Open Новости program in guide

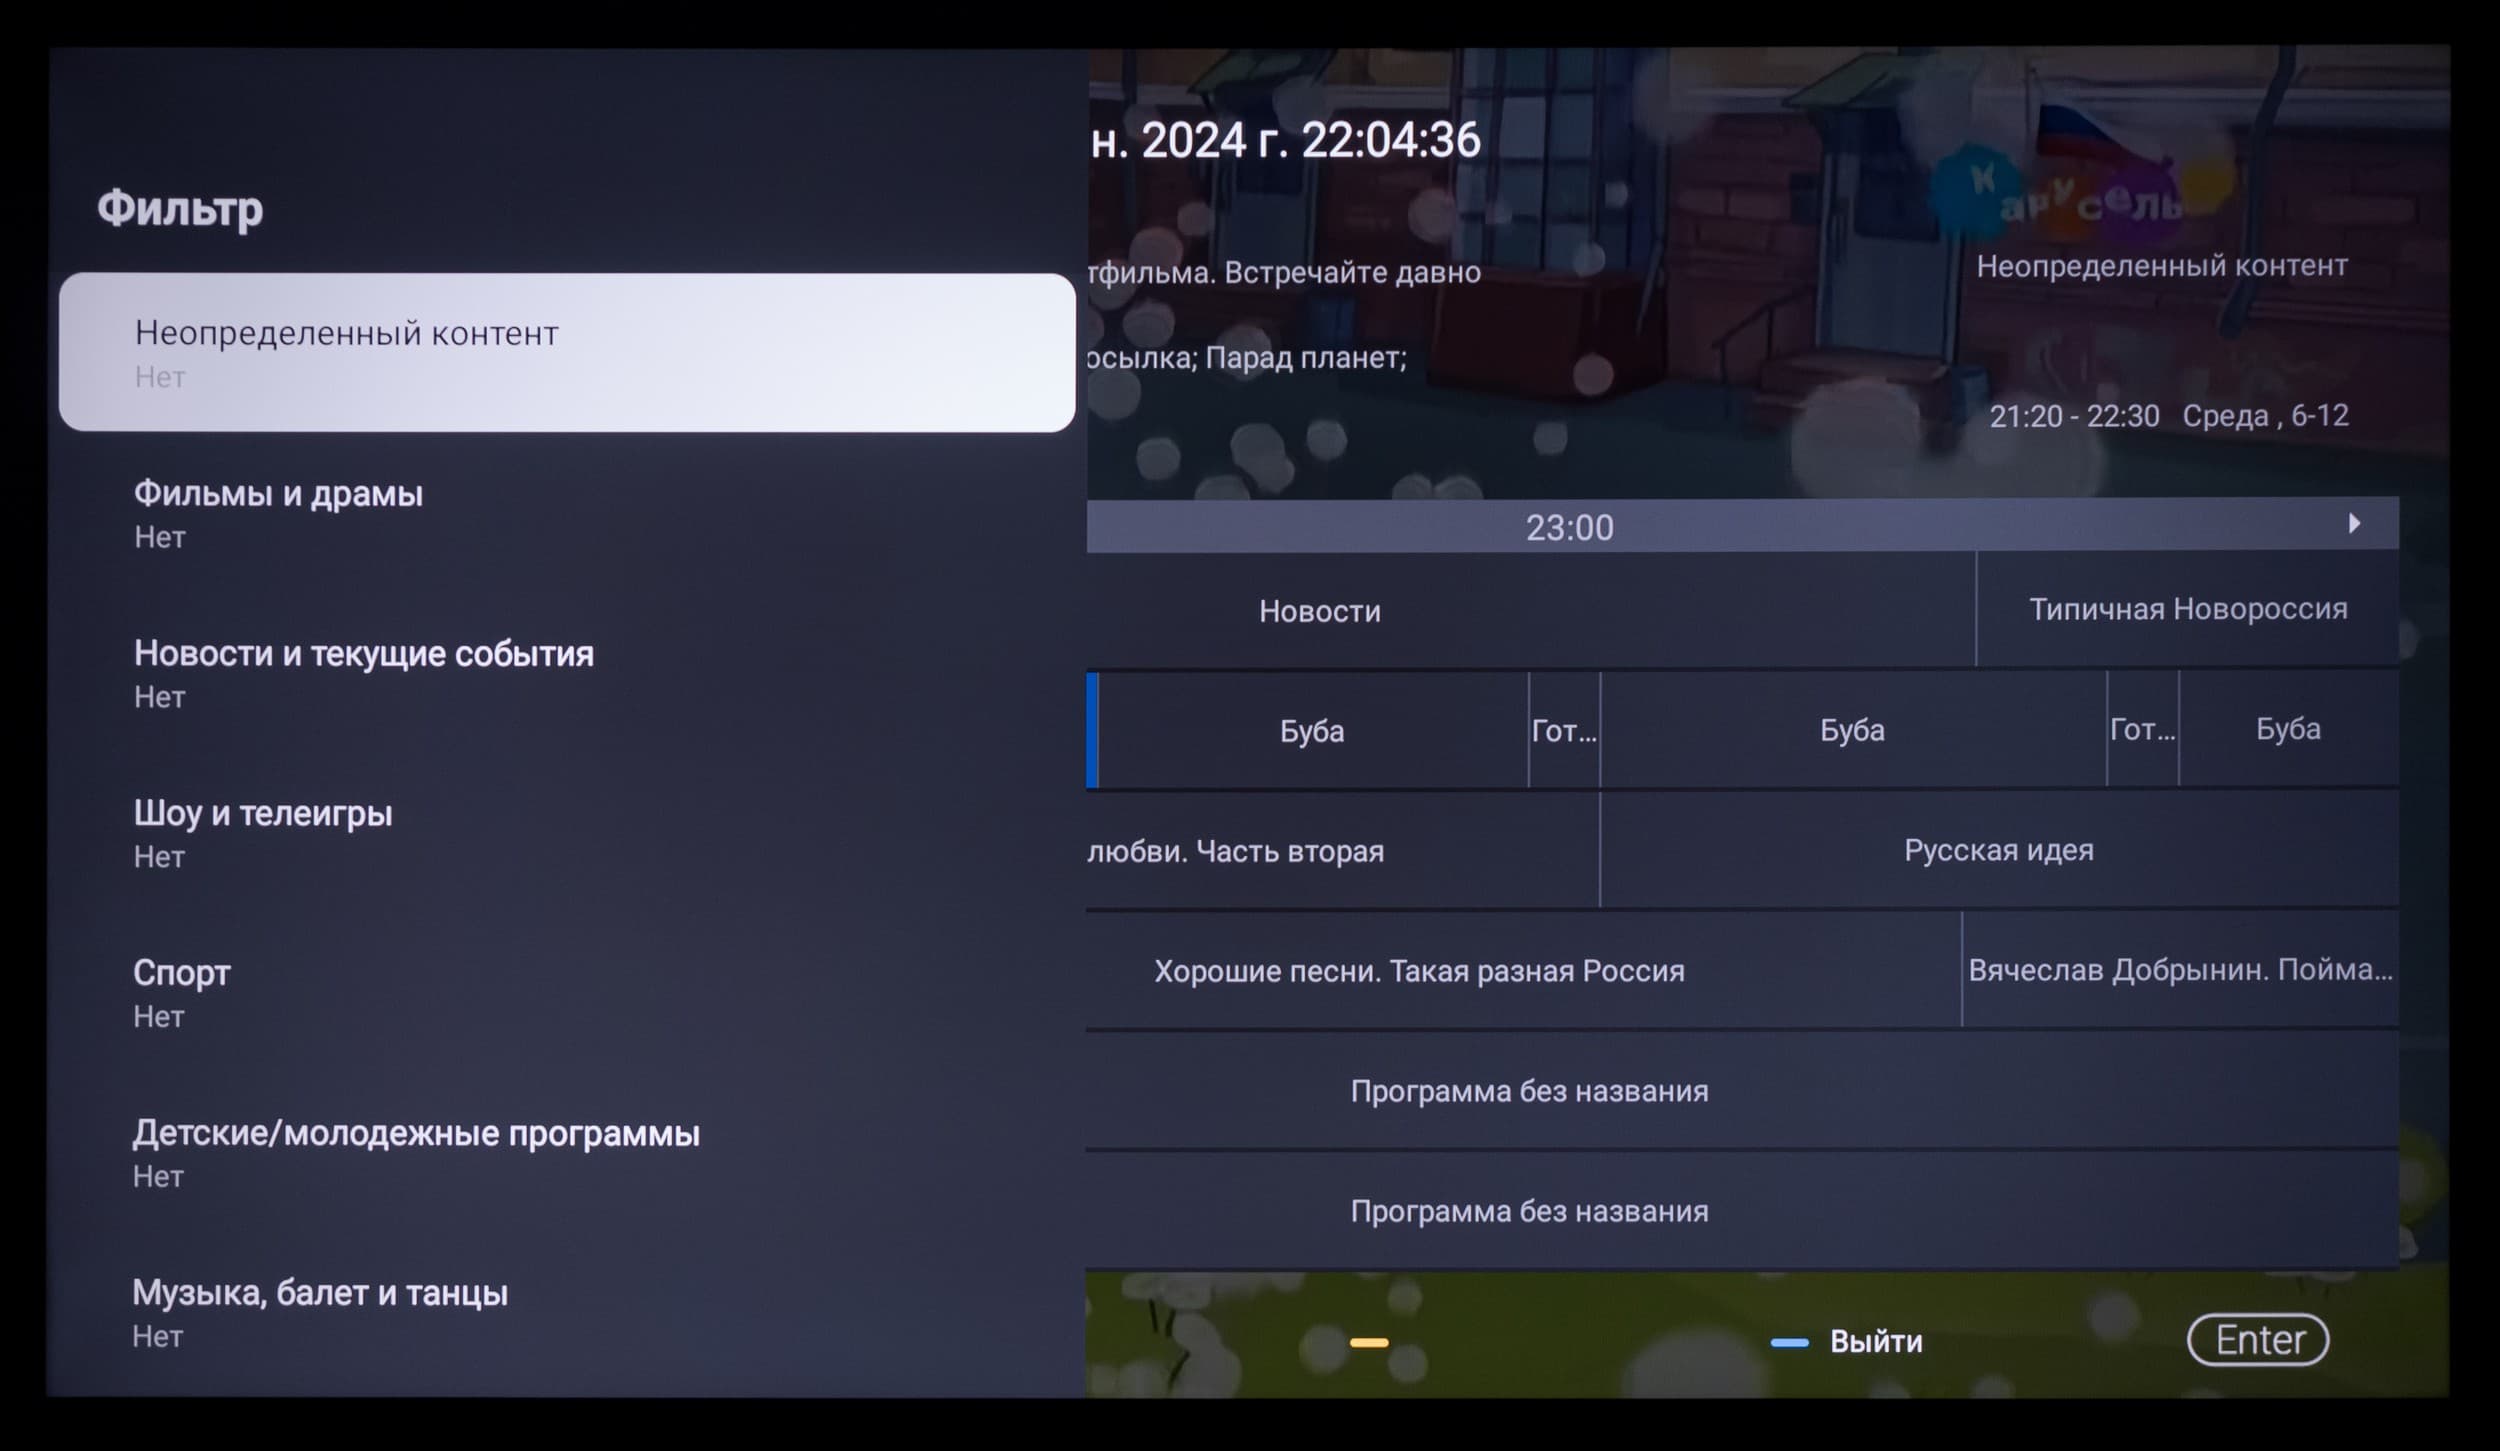[1320, 611]
